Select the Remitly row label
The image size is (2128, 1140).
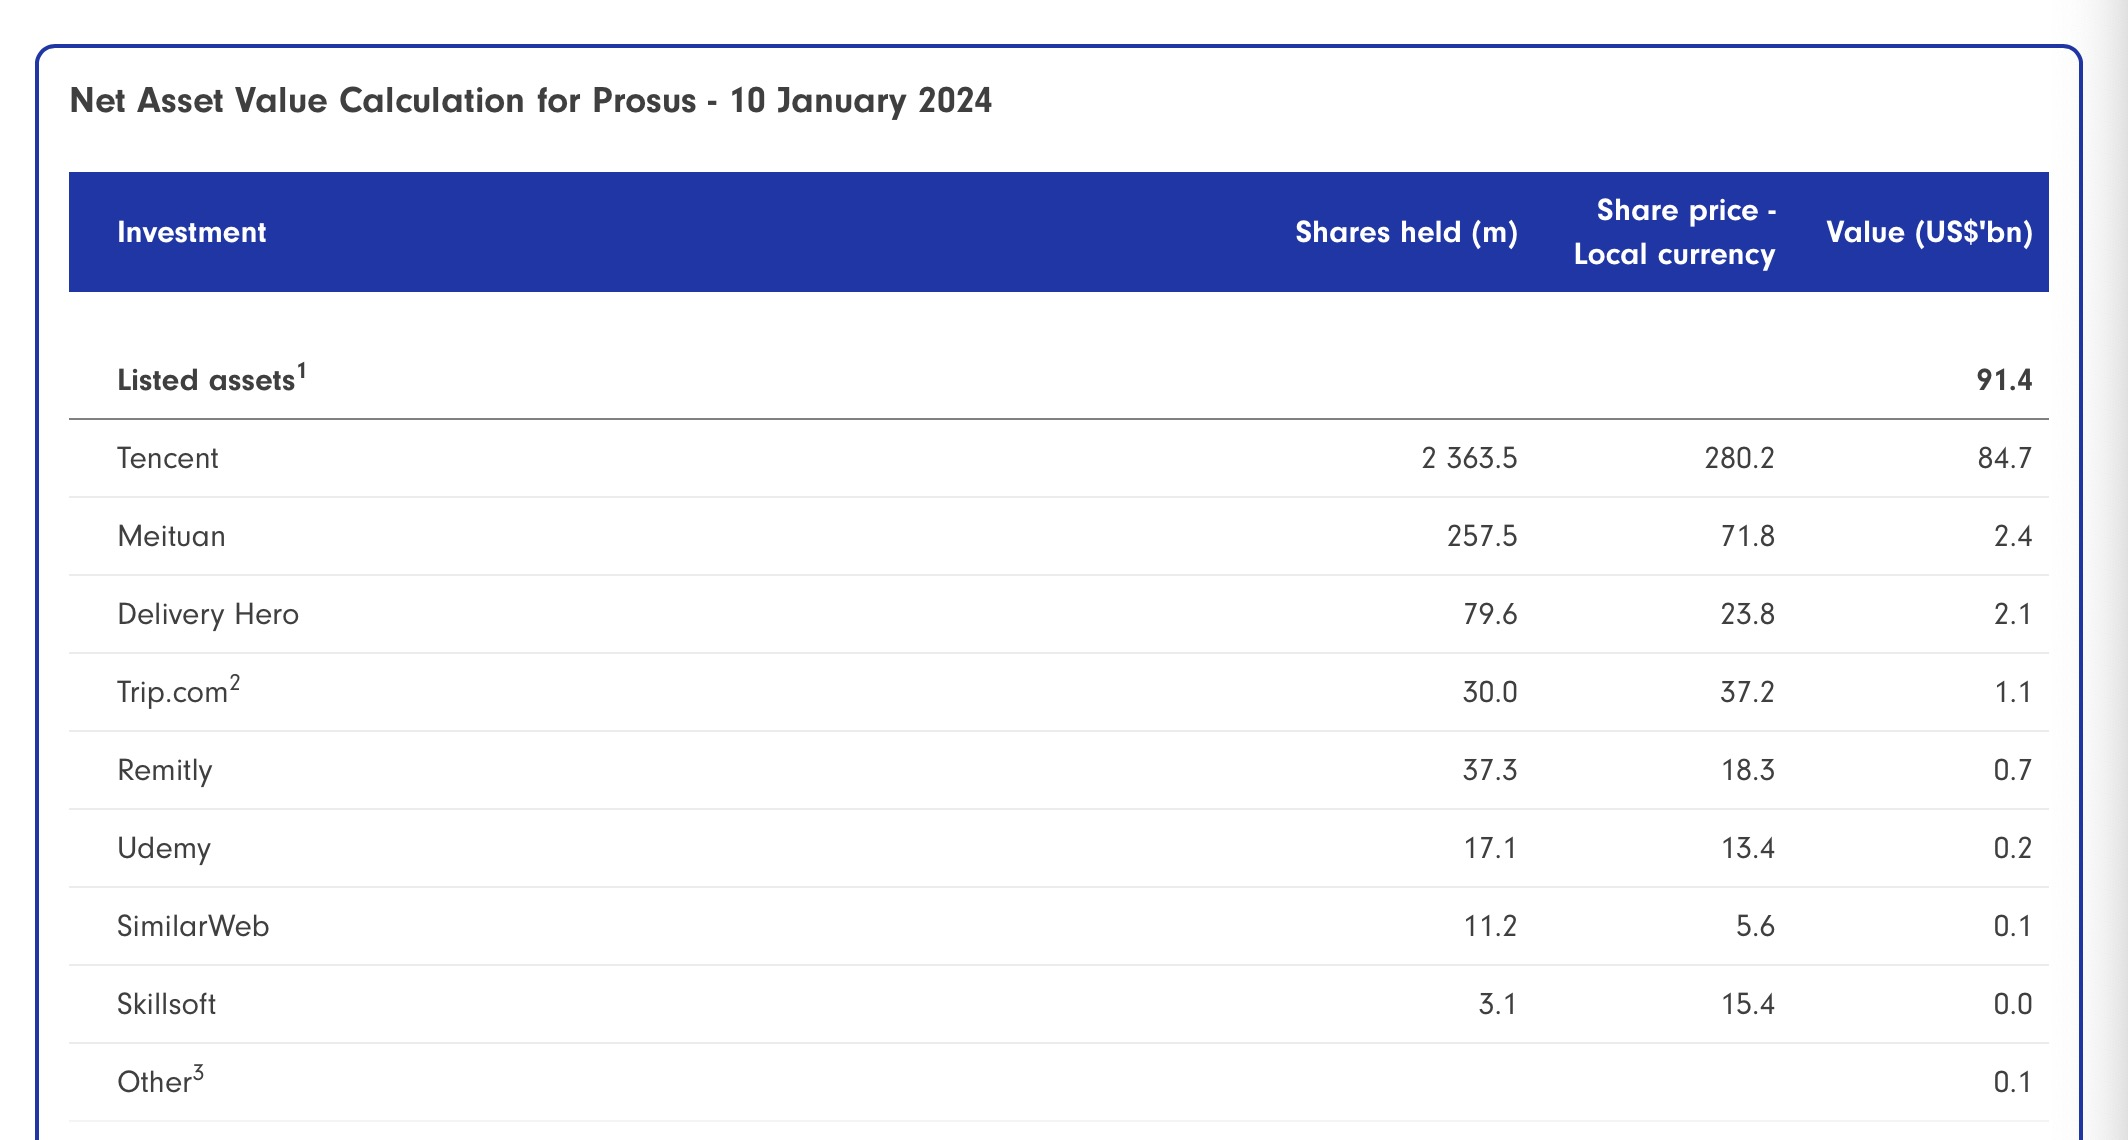(x=165, y=770)
